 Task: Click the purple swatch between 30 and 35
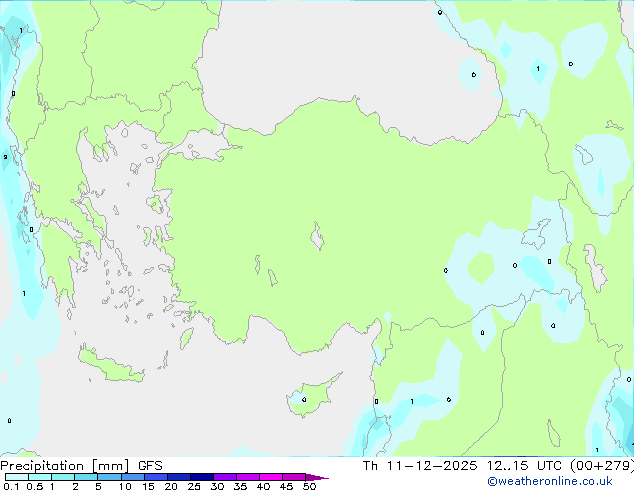[x=224, y=477]
